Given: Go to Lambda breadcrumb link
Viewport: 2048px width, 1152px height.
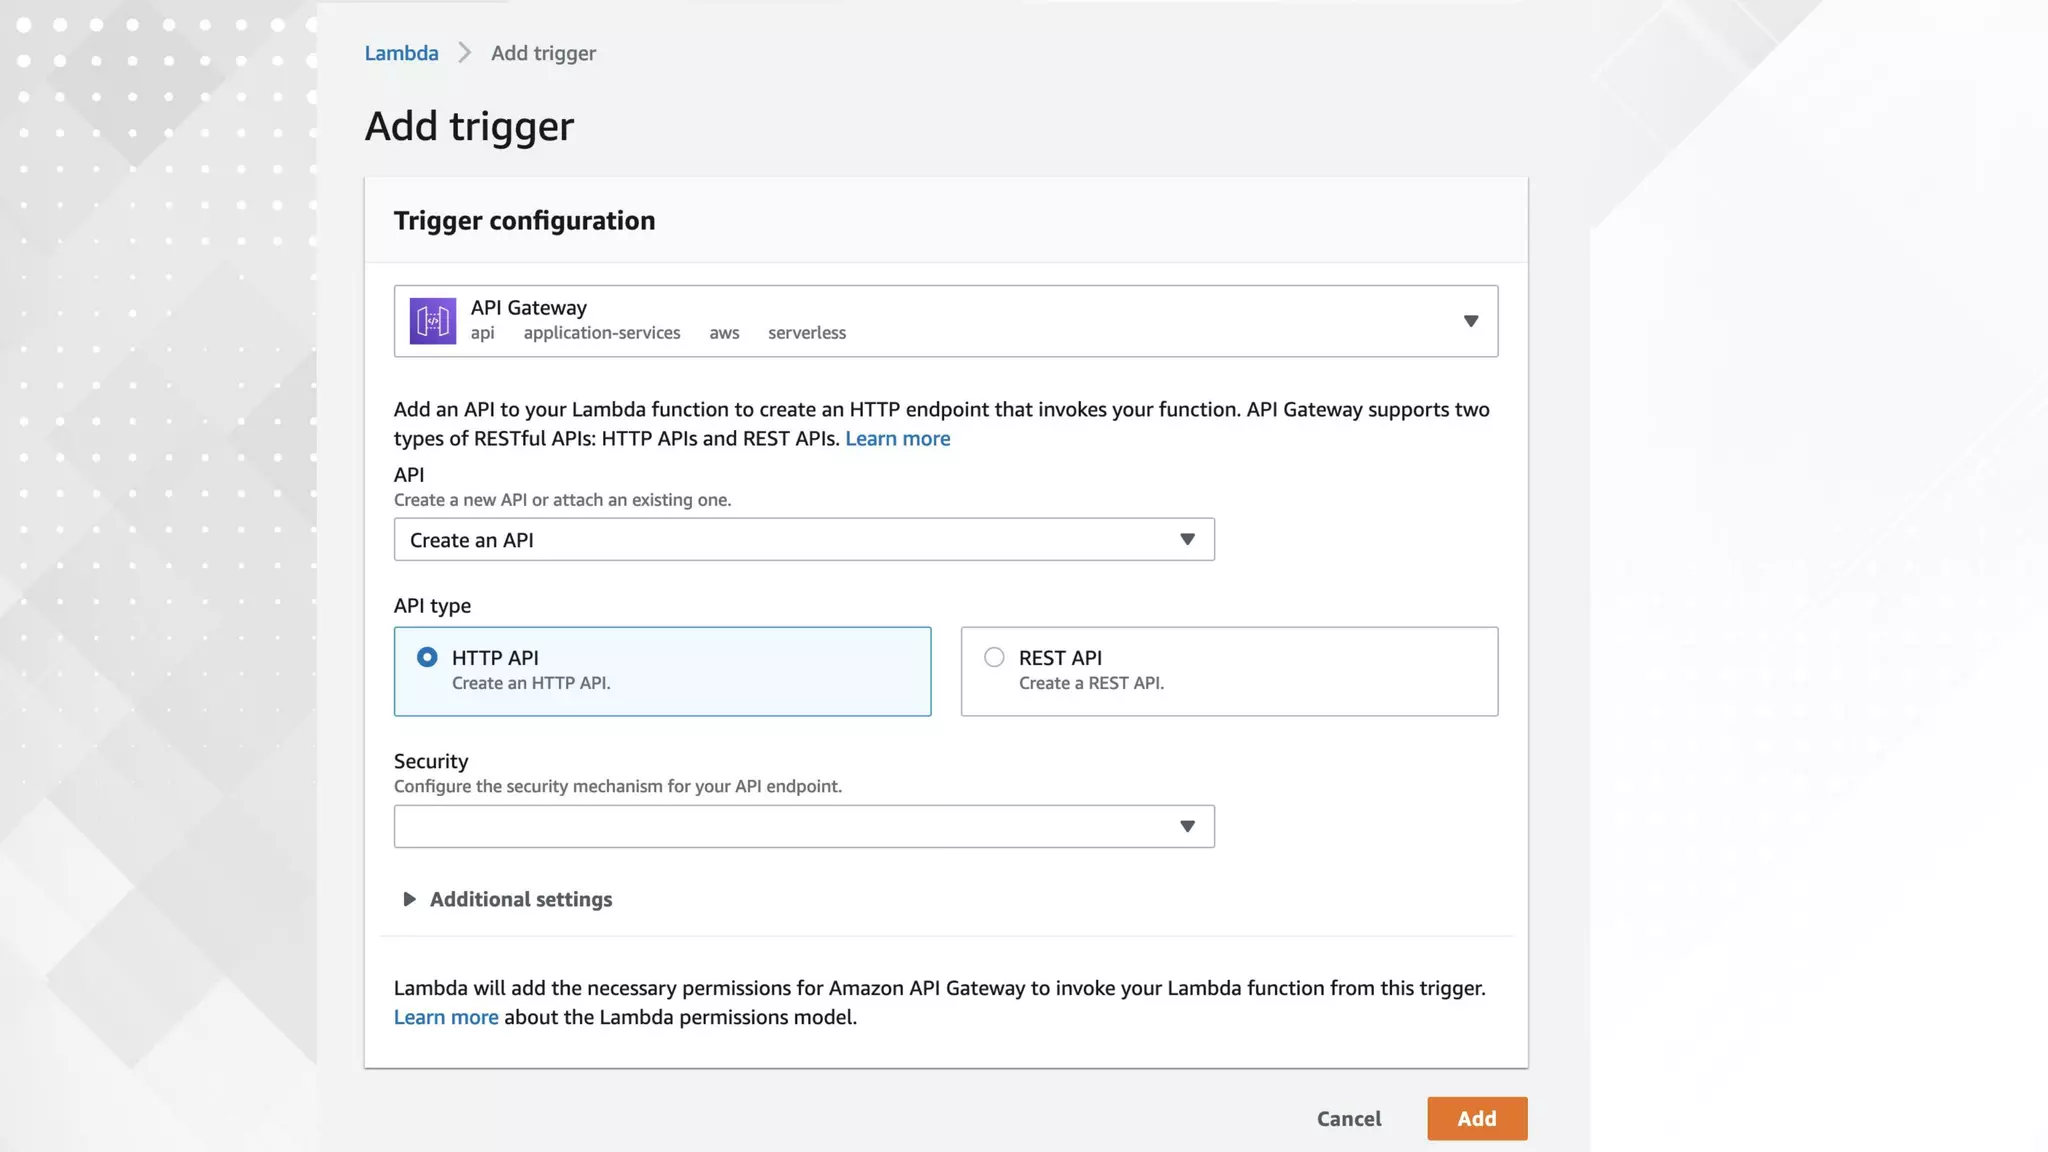Looking at the screenshot, I should click(401, 53).
